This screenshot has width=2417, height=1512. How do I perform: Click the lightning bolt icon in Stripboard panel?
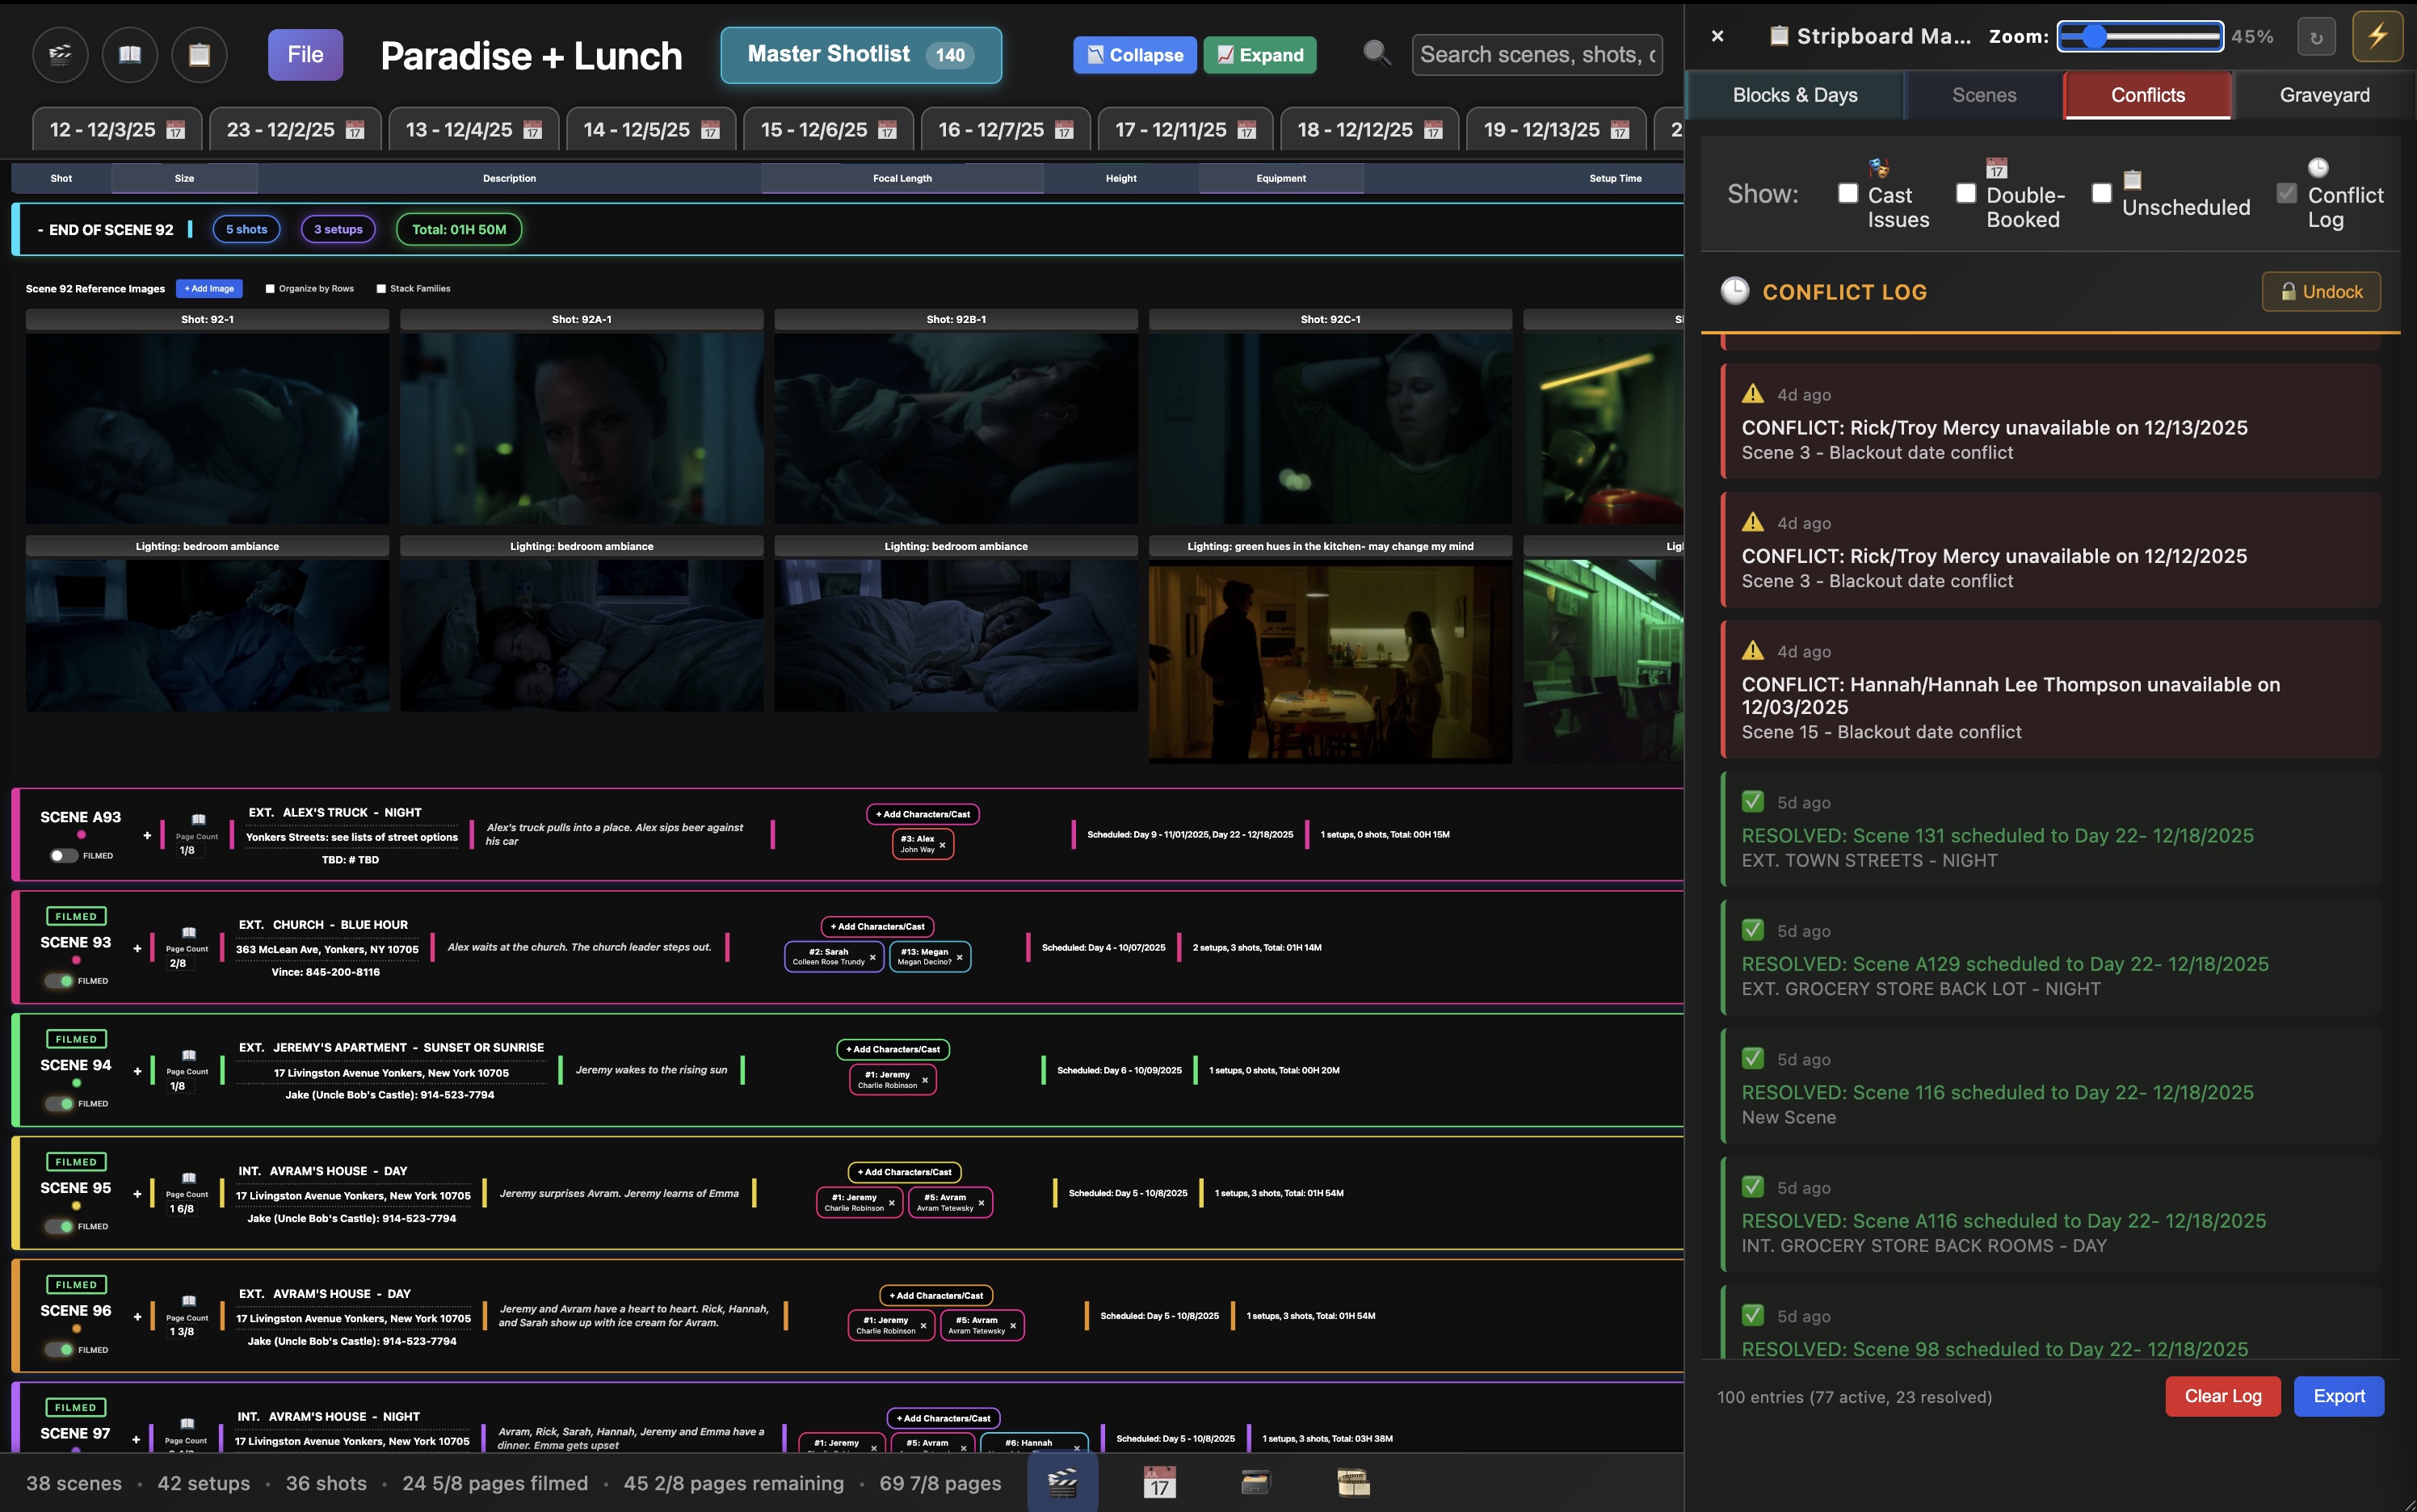pos(2377,37)
